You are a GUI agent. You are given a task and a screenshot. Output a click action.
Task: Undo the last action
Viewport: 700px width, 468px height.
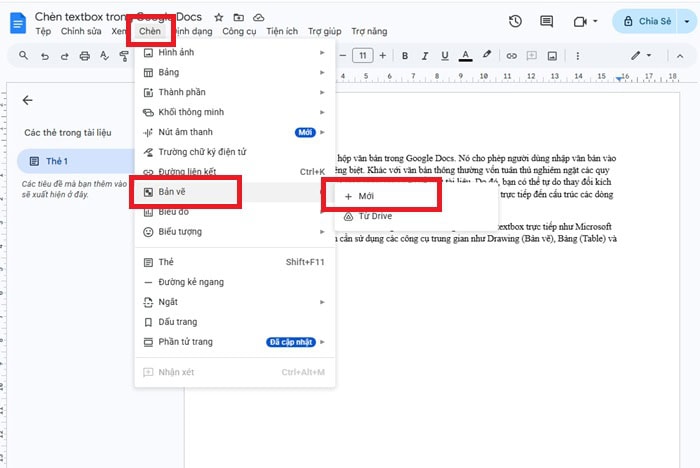coord(45,56)
